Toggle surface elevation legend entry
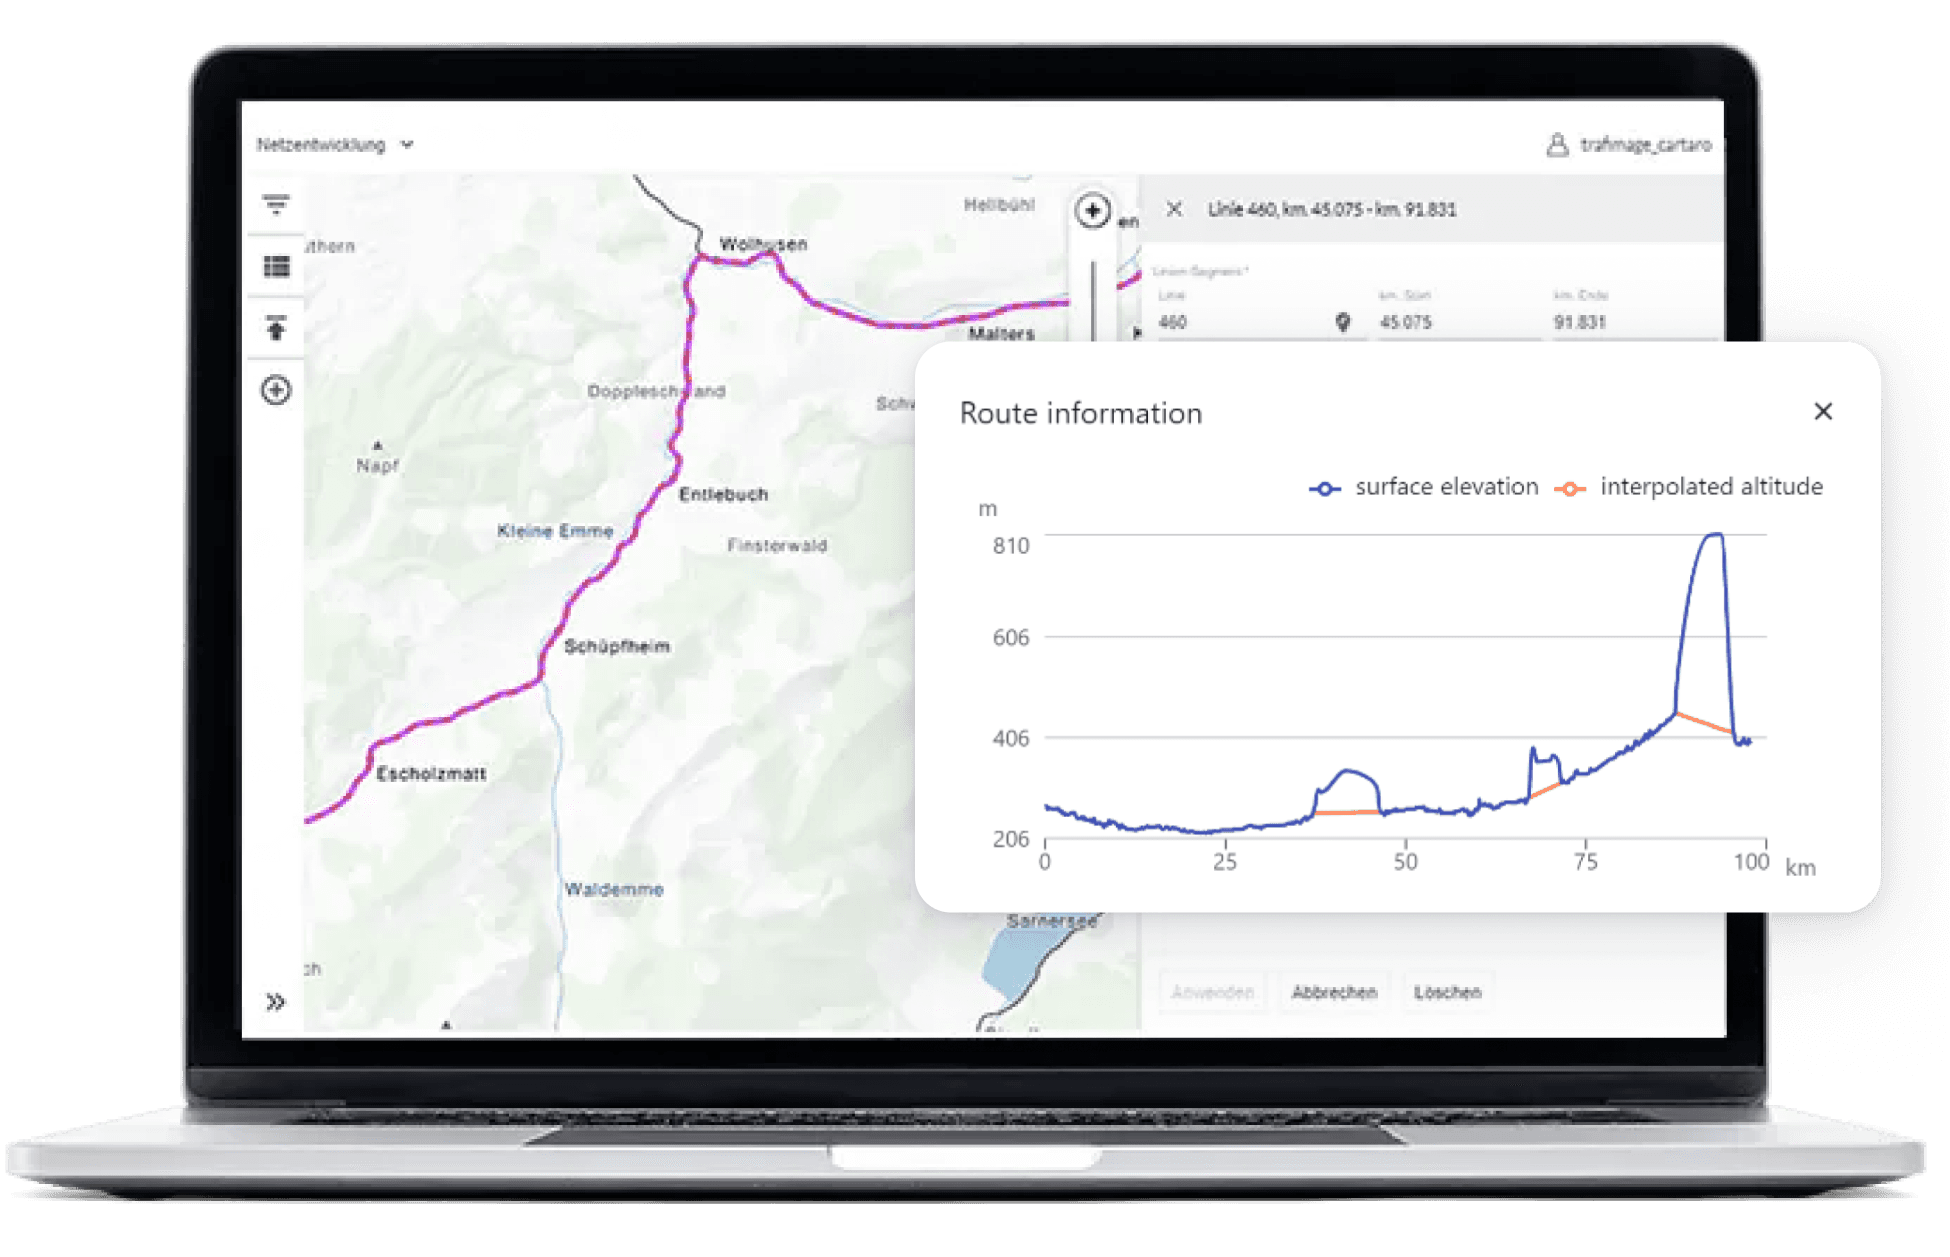The width and height of the screenshot is (1950, 1257). pyautogui.click(x=1424, y=487)
